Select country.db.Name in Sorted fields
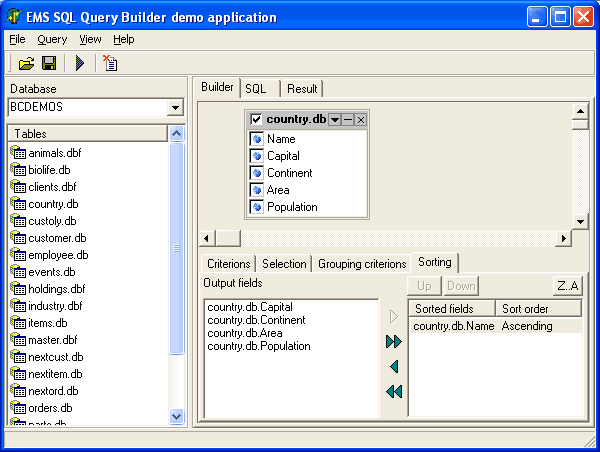The height and width of the screenshot is (452, 600). pos(454,326)
